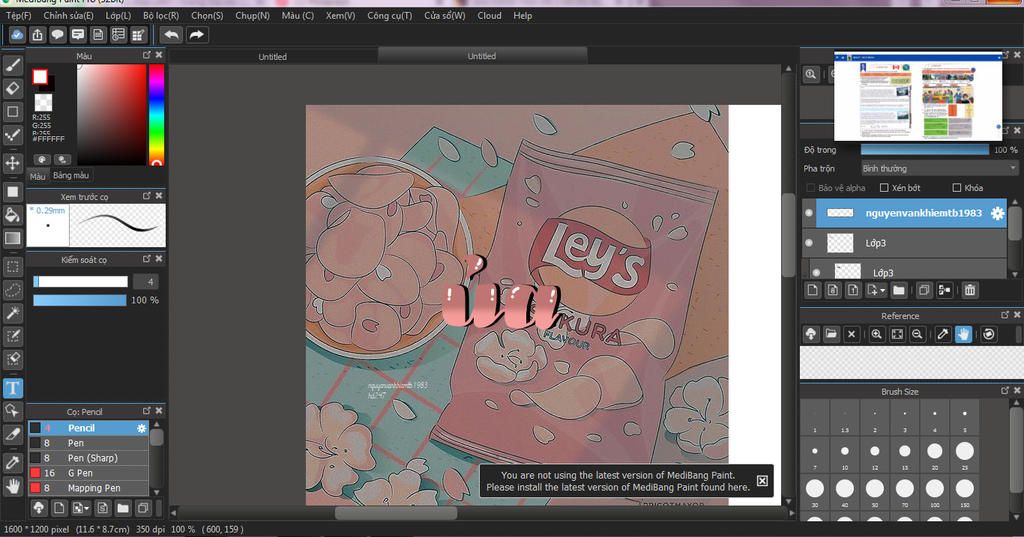Viewport: 1024px width, 537px height.
Task: Open the Lớp(L) menu
Action: pyautogui.click(x=118, y=15)
